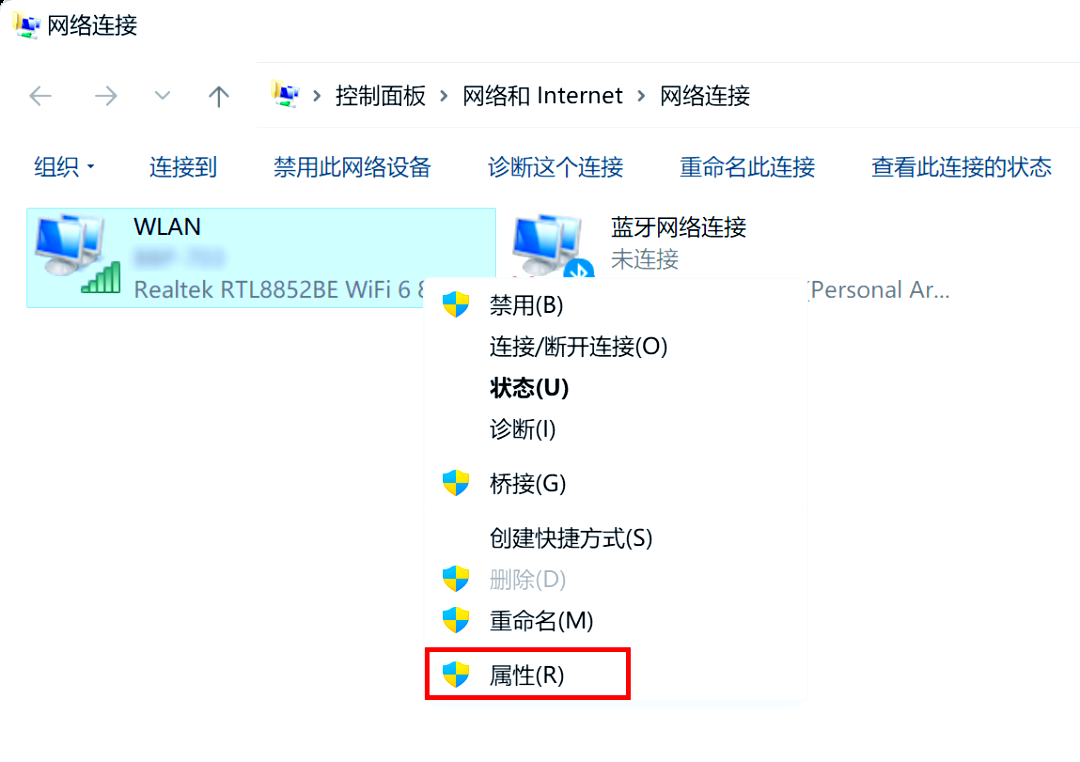Expand the chevron before 控制面板 in breadcrumb

click(x=317, y=96)
